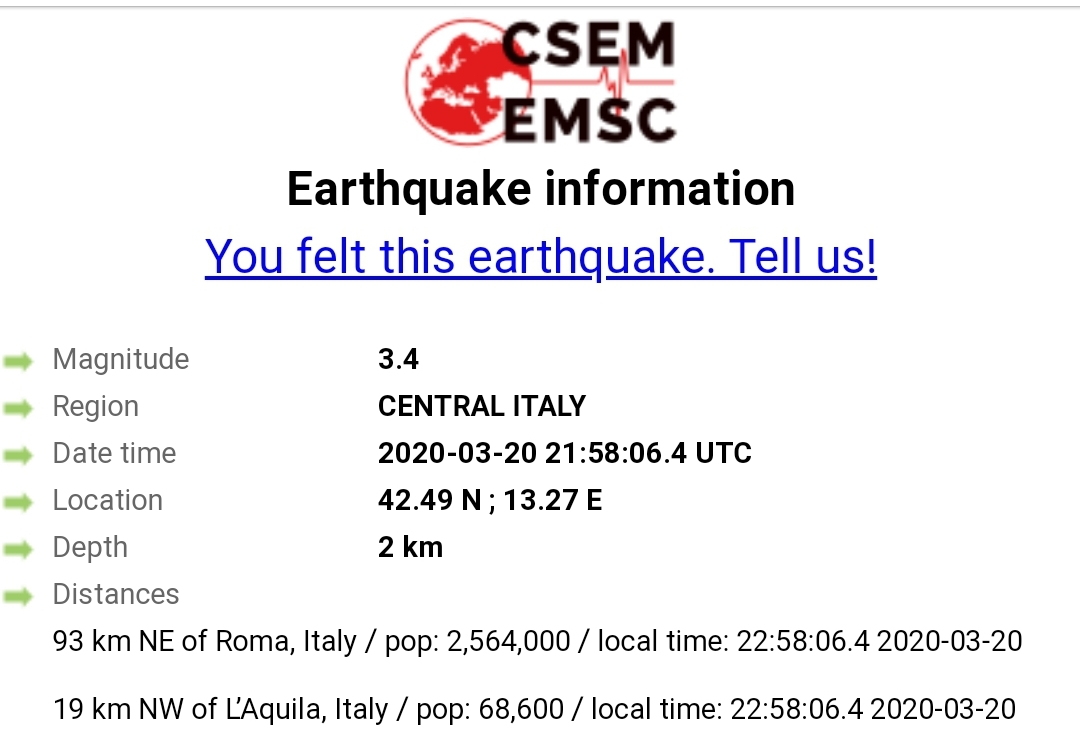The image size is (1080, 755).
Task: Click the CENTRAL ITALY region value
Action: (x=481, y=406)
